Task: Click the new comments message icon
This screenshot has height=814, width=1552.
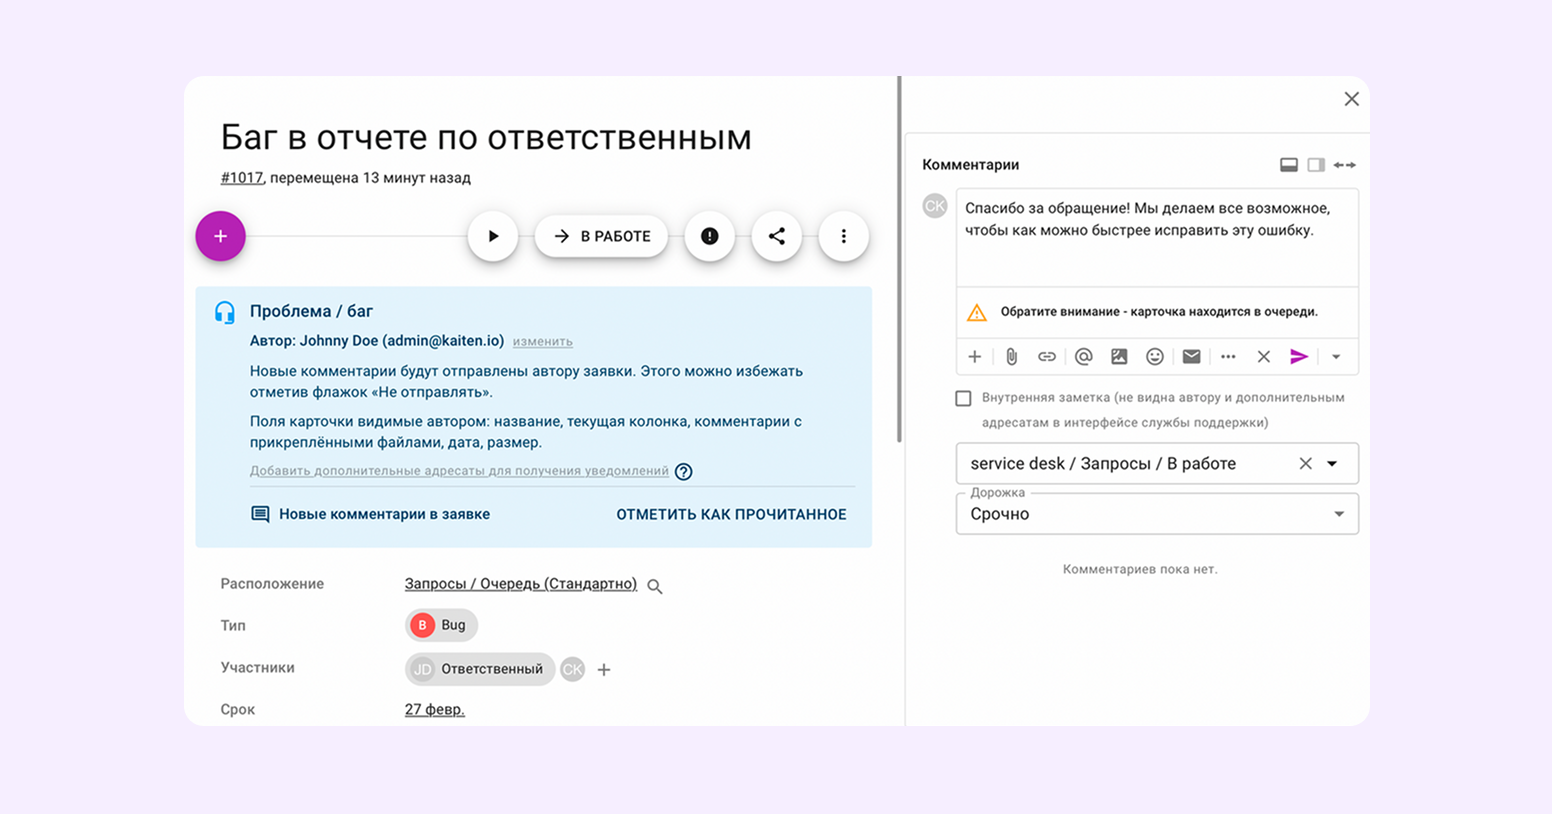Action: [260, 514]
